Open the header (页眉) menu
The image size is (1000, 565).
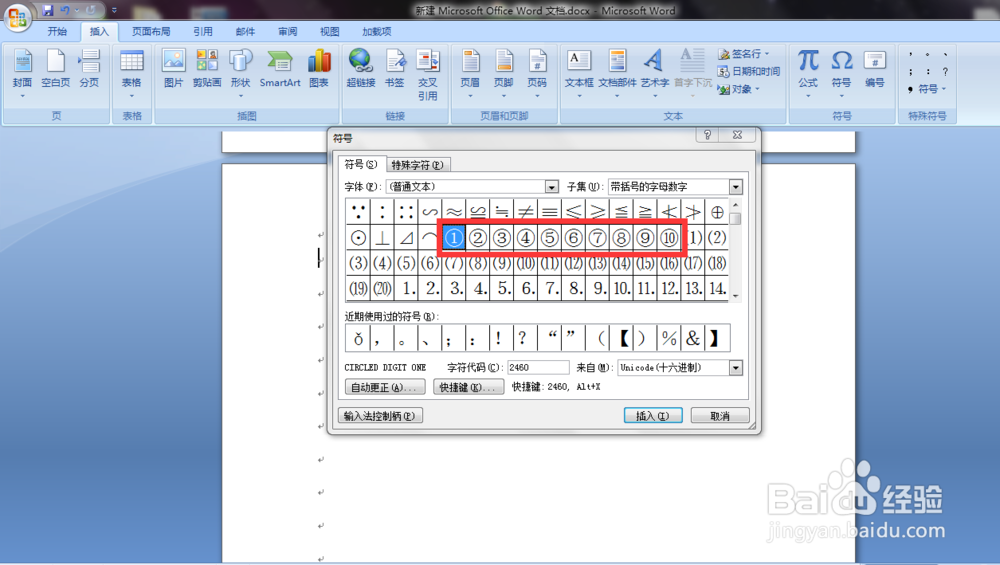pyautogui.click(x=470, y=72)
